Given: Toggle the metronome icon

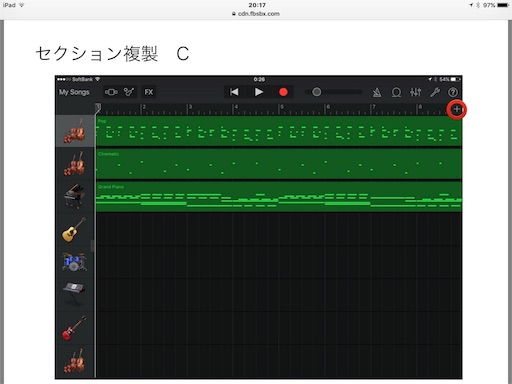Looking at the screenshot, I should [377, 92].
